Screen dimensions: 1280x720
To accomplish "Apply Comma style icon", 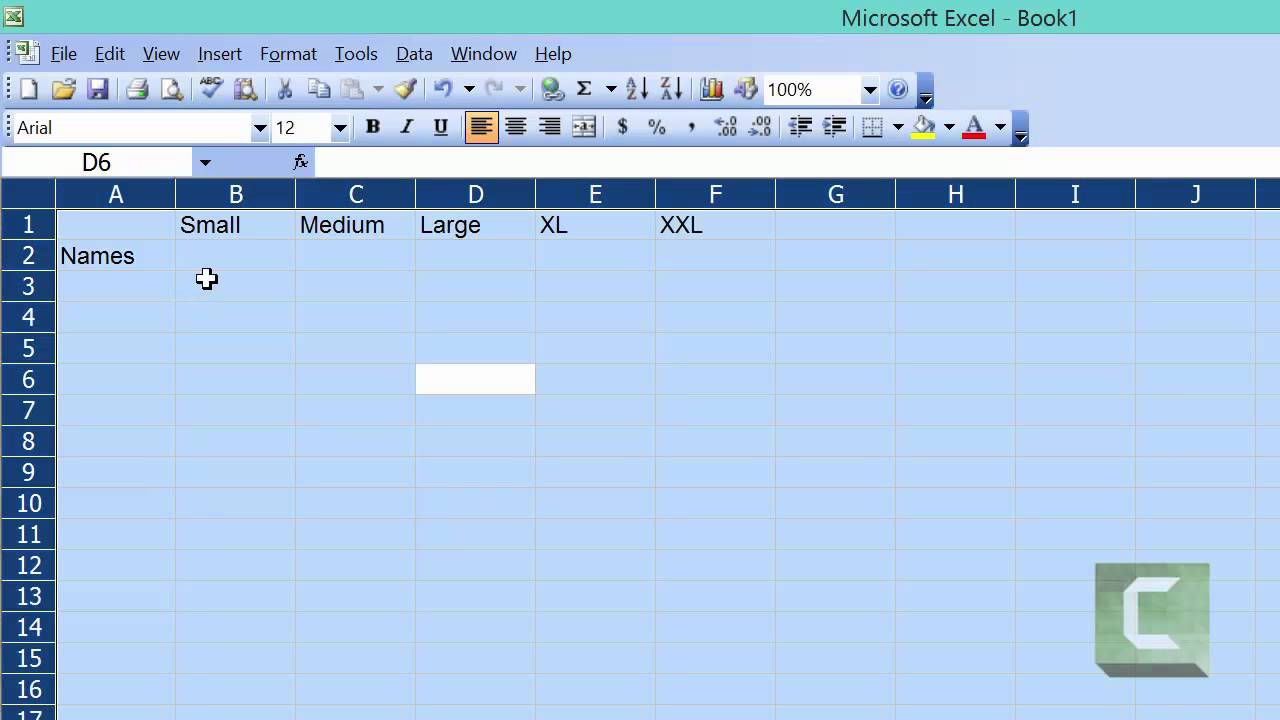I will (x=691, y=127).
